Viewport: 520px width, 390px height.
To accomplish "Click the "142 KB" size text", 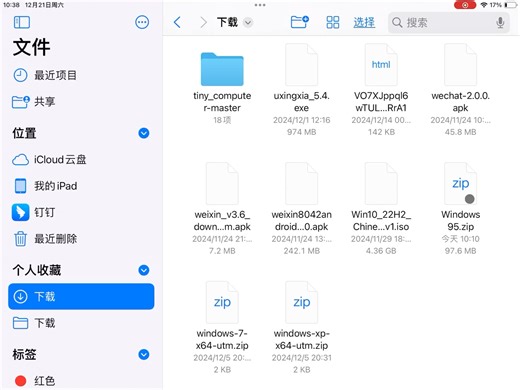I will pos(381,132).
